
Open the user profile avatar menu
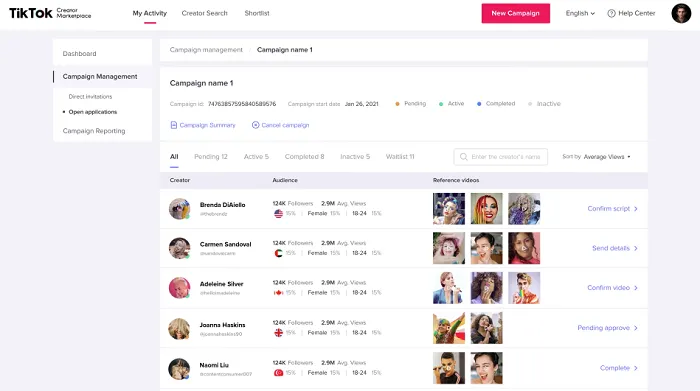(681, 13)
